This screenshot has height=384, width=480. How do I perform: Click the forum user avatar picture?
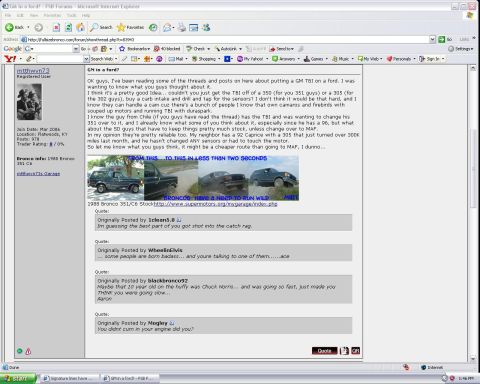click(29, 102)
